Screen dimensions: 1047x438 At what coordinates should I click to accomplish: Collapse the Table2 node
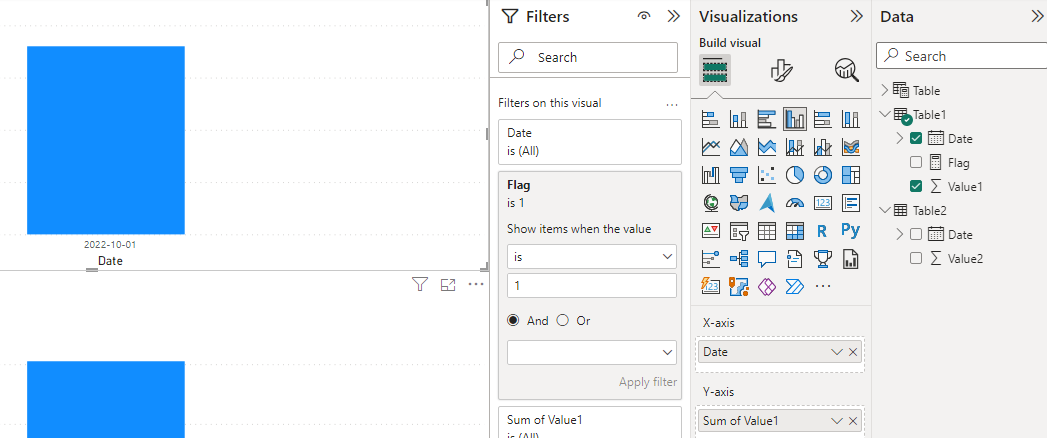click(x=885, y=210)
